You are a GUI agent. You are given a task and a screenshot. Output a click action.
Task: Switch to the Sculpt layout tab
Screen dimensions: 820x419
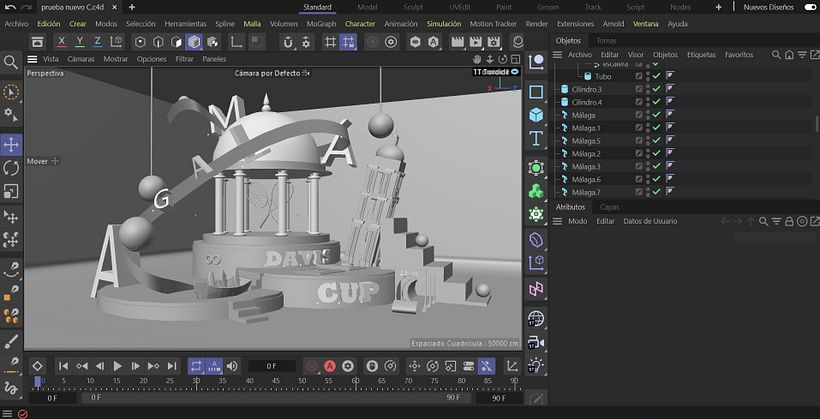[414, 7]
